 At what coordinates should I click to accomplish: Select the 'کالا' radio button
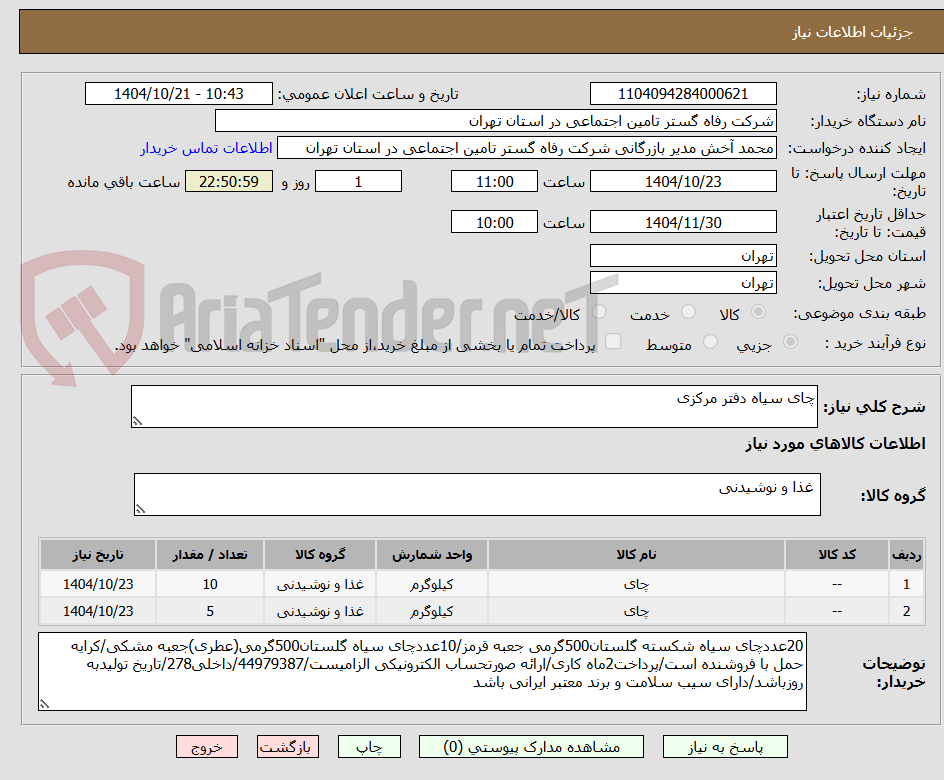[759, 312]
